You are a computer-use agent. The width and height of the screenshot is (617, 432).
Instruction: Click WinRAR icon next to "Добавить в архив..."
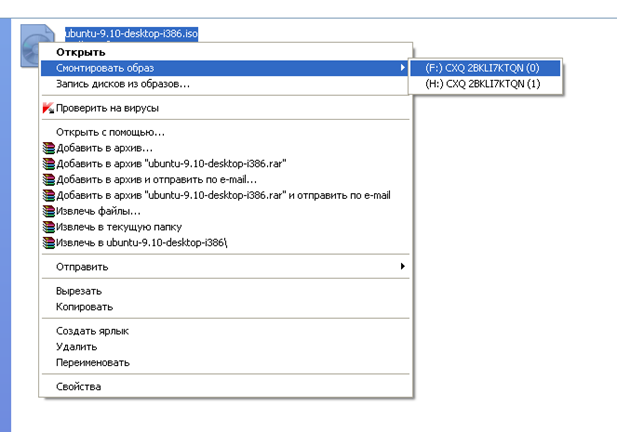click(48, 148)
